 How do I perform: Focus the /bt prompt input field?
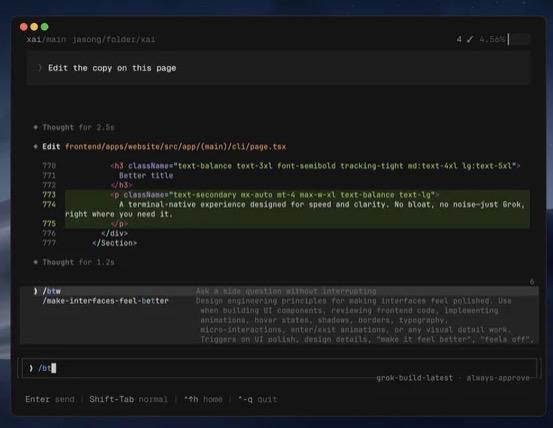pyautogui.click(x=279, y=368)
